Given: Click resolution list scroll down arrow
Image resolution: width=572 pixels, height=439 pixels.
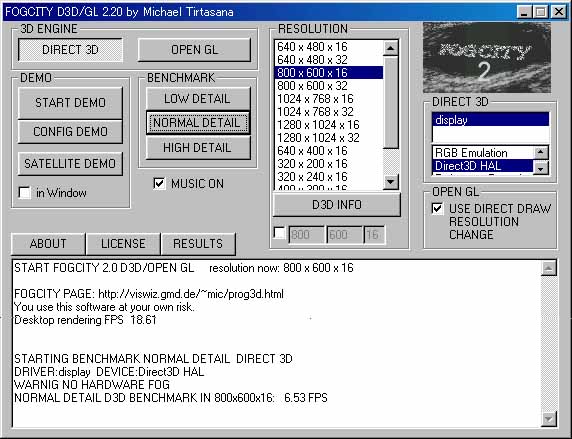Looking at the screenshot, I should click(391, 182).
